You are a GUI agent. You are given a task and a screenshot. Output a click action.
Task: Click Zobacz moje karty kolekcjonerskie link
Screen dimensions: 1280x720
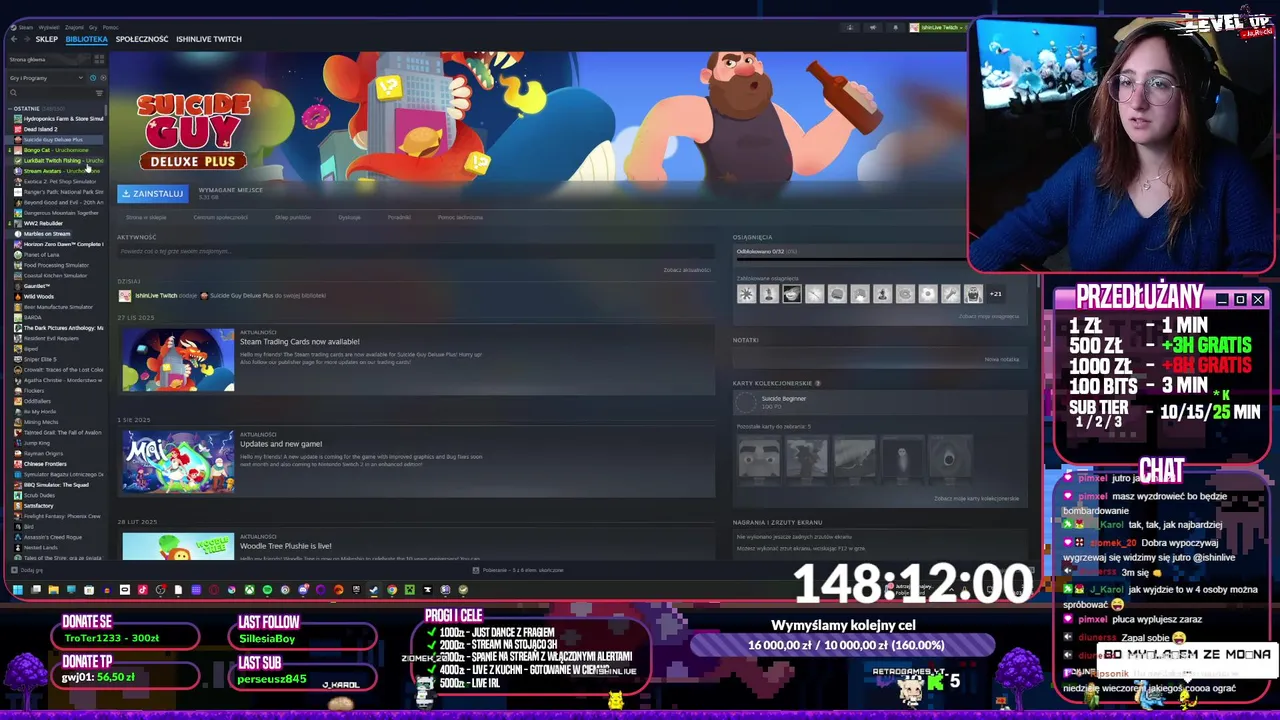point(977,498)
